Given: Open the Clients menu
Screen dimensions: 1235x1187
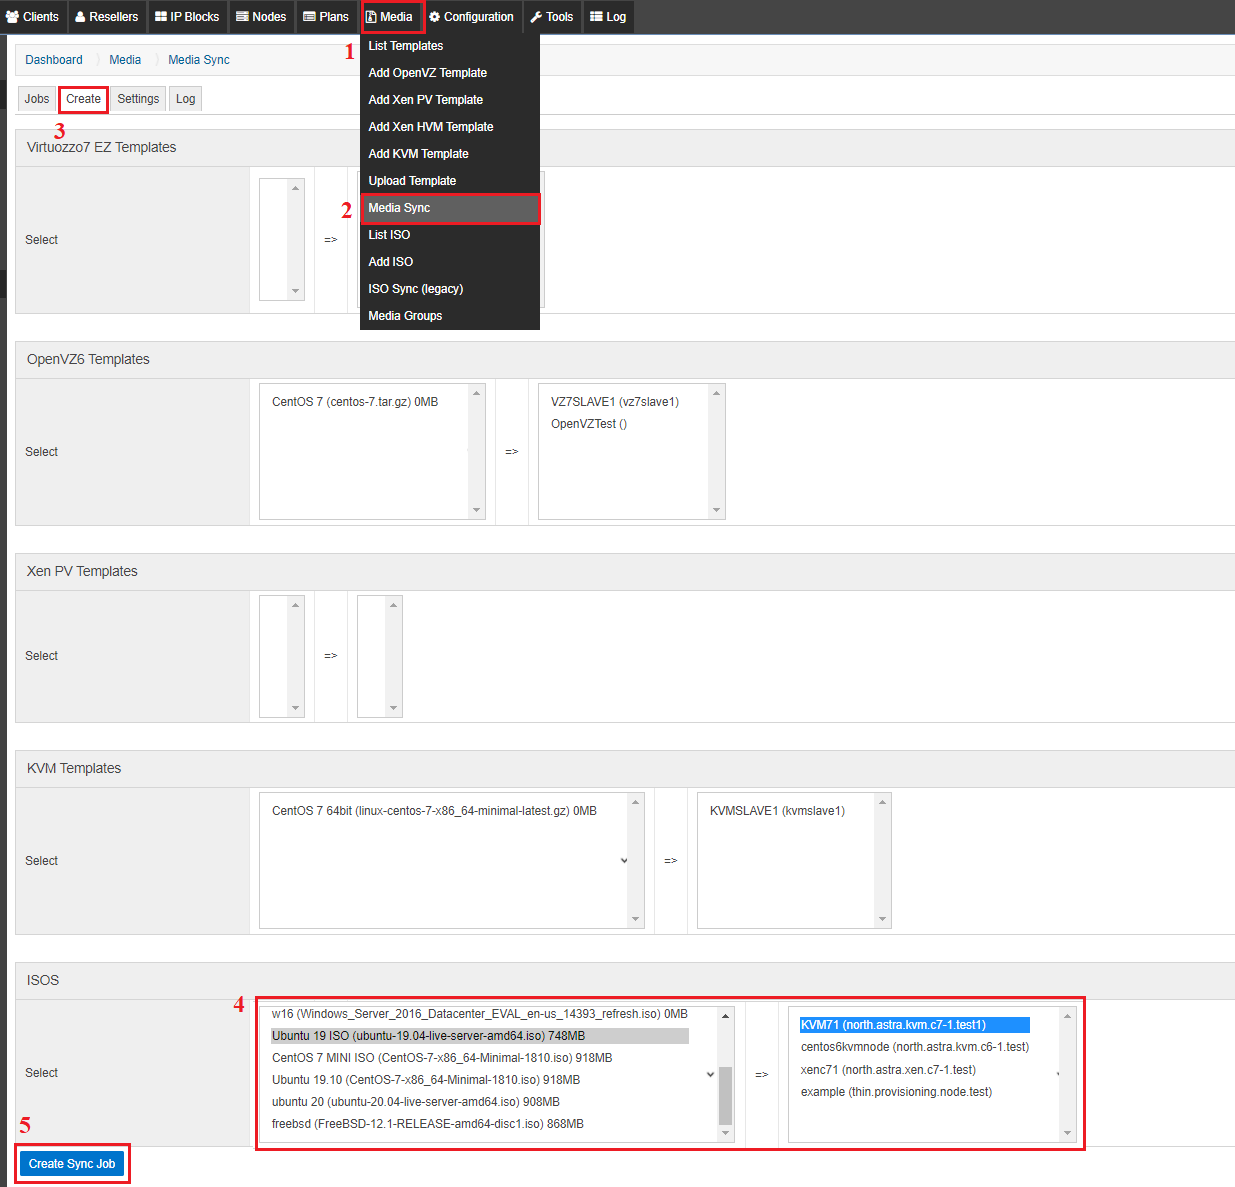Looking at the screenshot, I should [33, 17].
